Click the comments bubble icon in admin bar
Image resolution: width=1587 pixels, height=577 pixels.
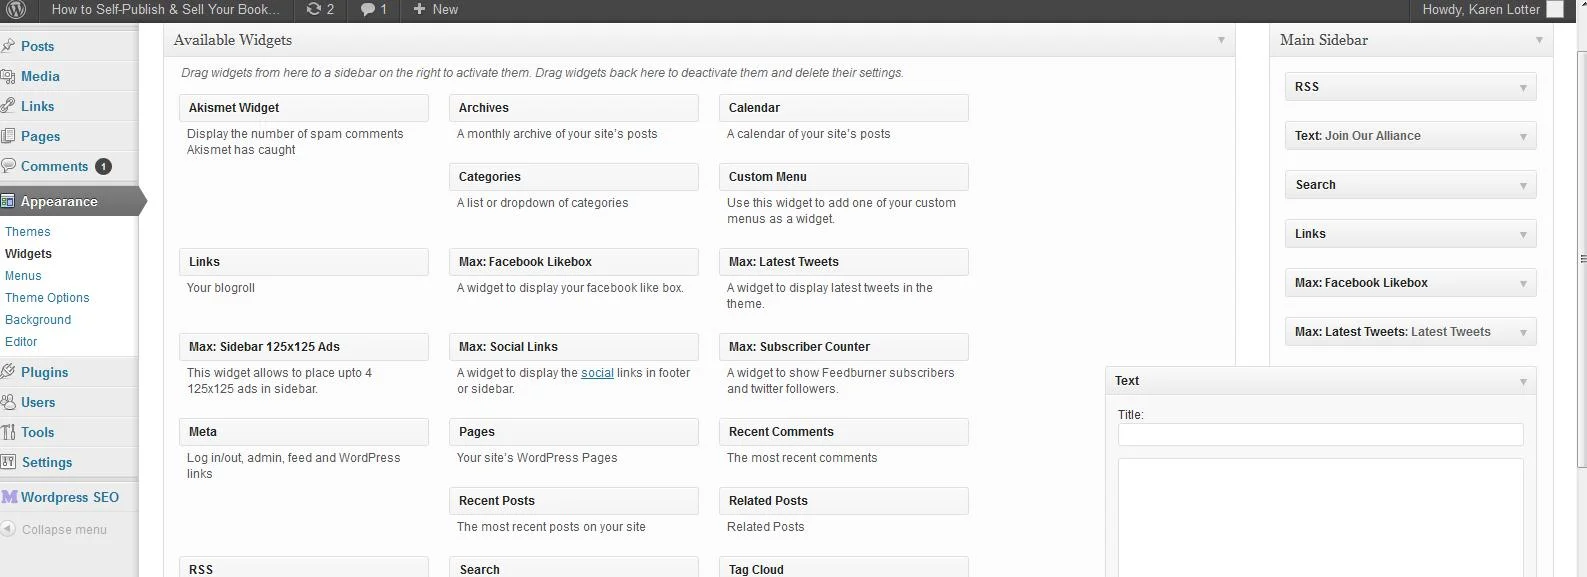click(x=369, y=9)
